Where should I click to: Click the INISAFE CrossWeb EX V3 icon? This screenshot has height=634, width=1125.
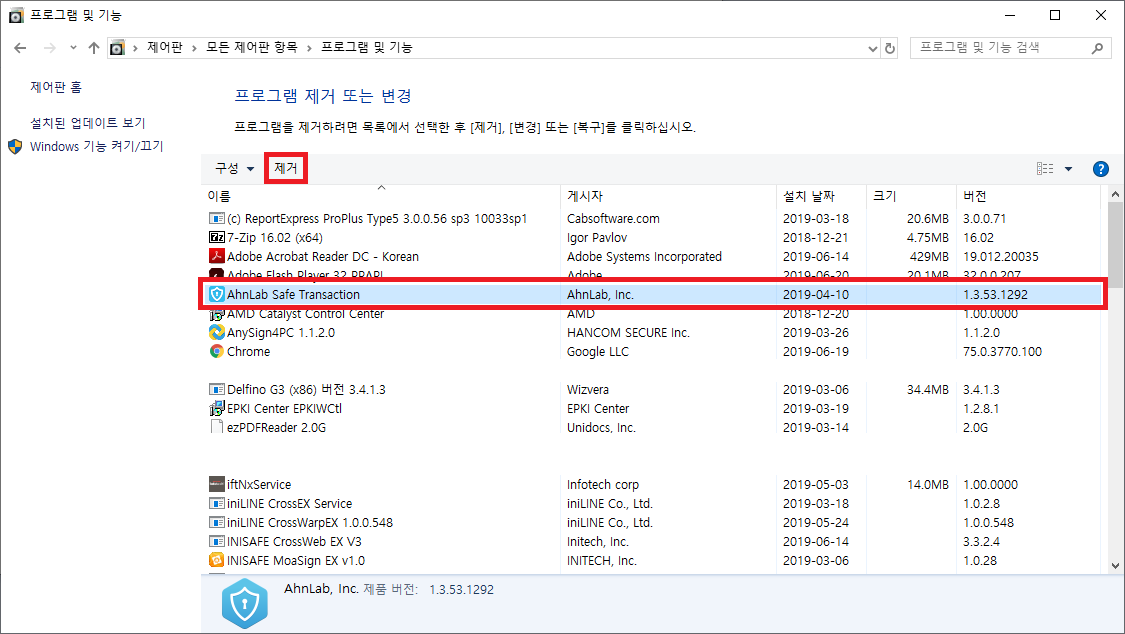[216, 541]
